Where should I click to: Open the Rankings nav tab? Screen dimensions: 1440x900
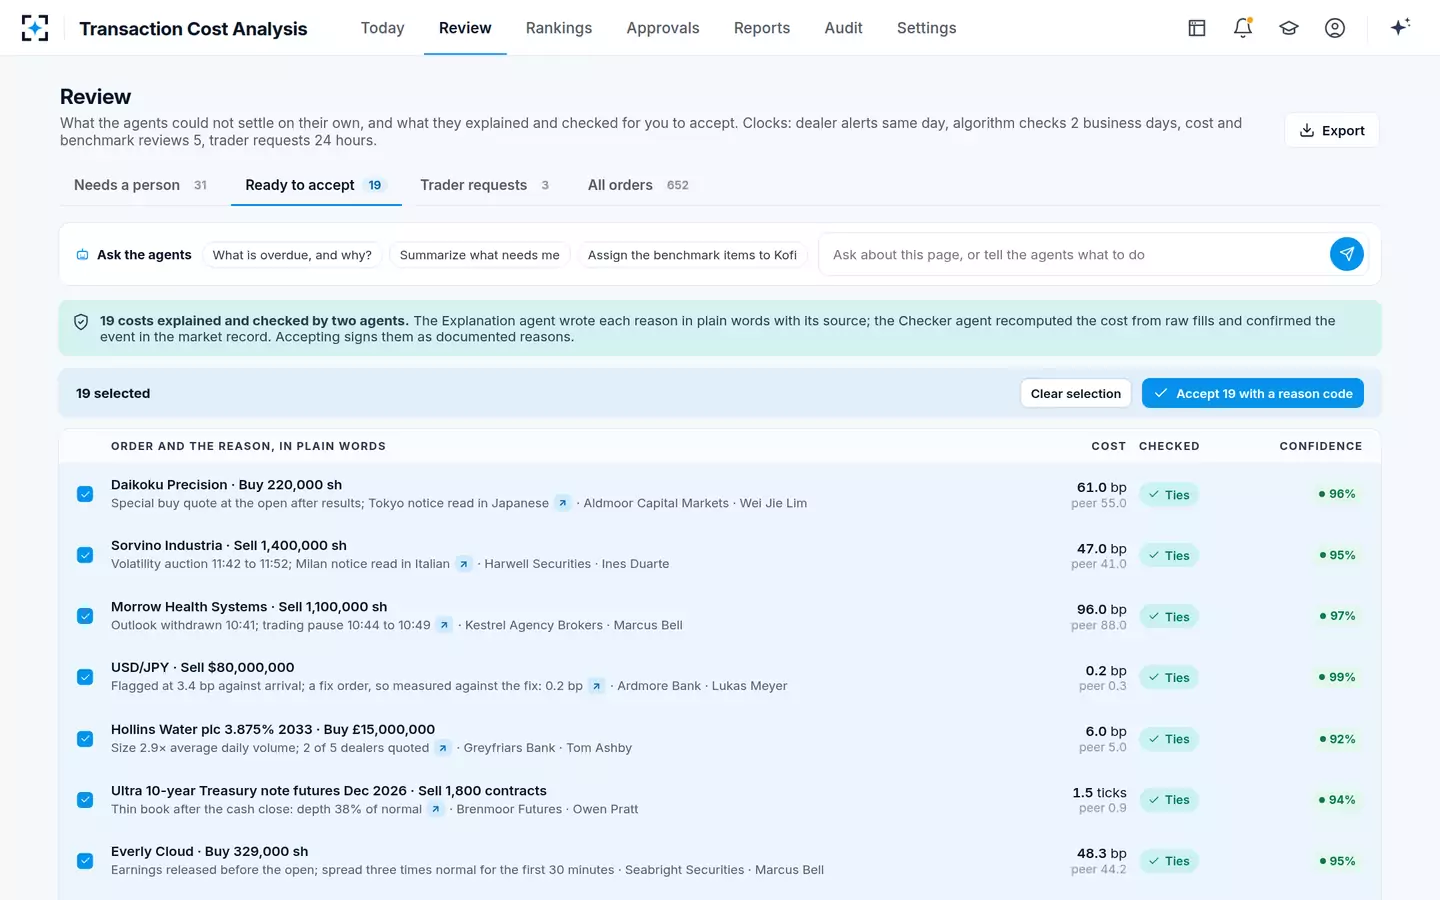[x=559, y=28]
